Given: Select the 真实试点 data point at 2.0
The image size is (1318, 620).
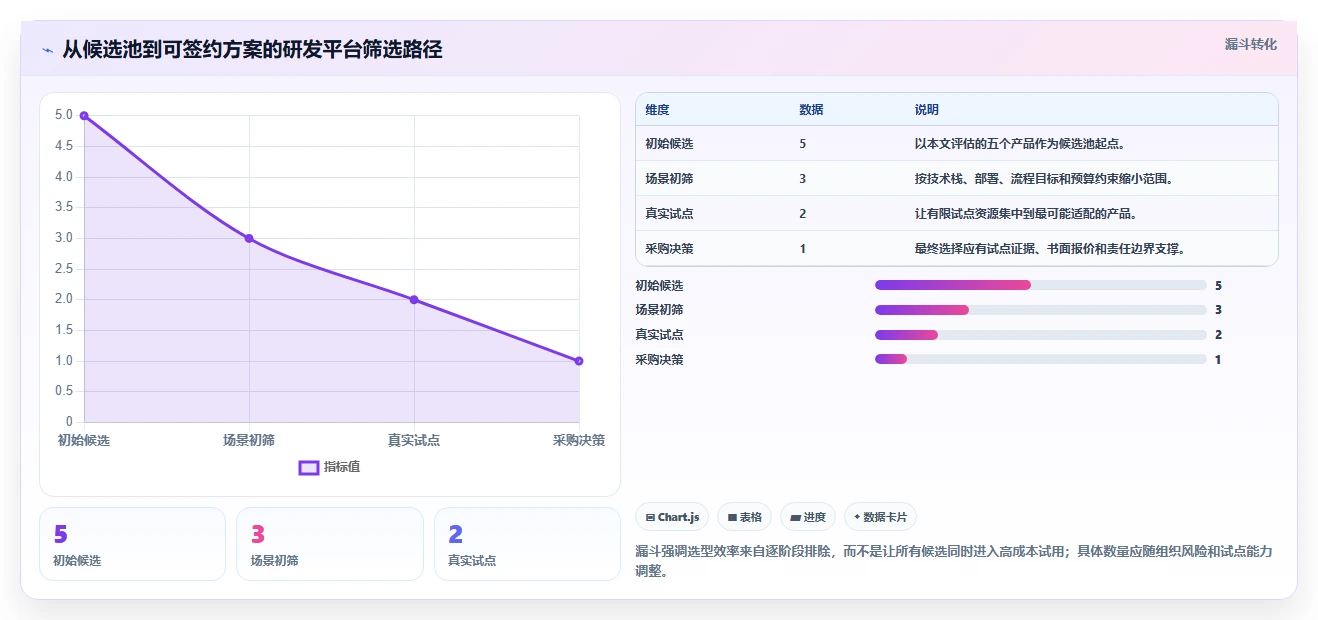Looking at the screenshot, I should tap(414, 300).
